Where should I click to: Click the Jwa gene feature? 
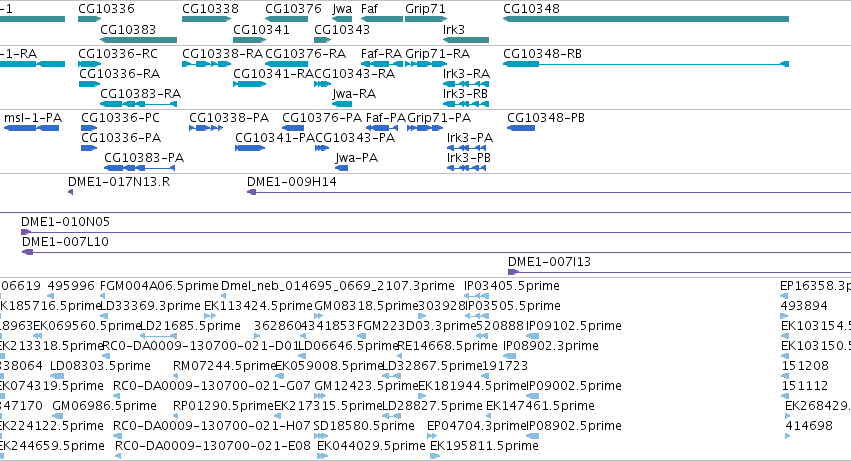[342, 19]
